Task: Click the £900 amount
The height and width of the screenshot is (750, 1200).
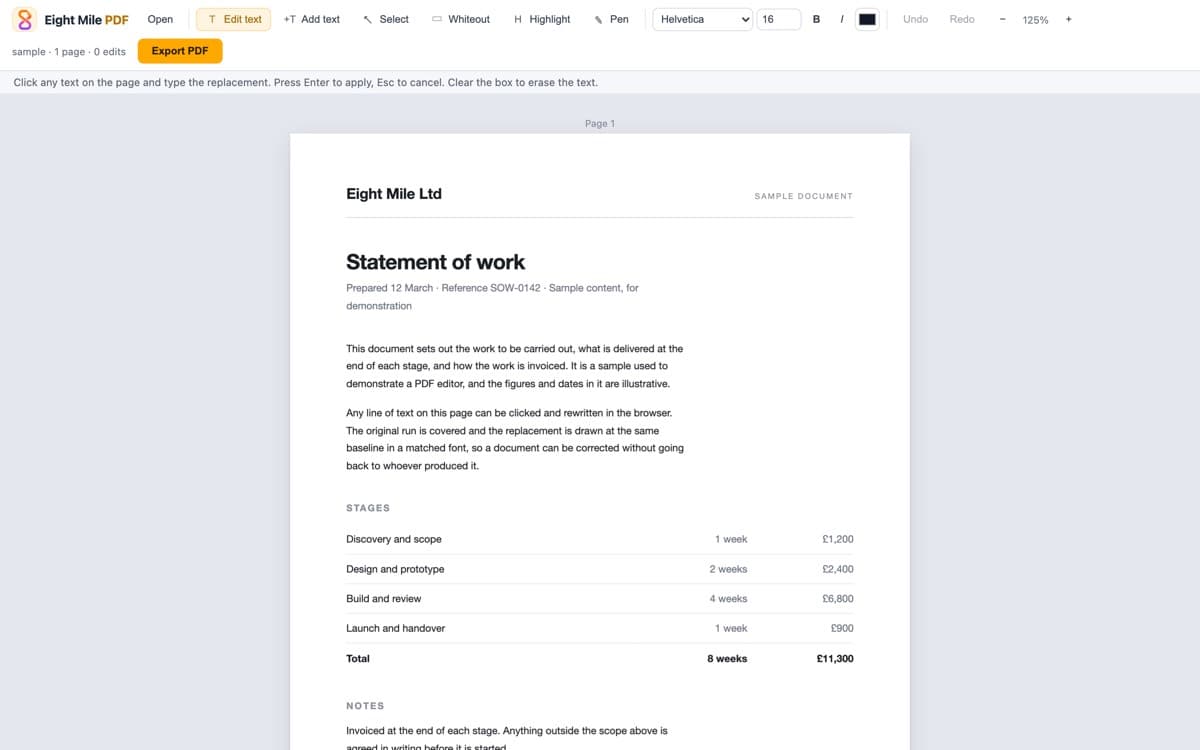Action: (842, 628)
